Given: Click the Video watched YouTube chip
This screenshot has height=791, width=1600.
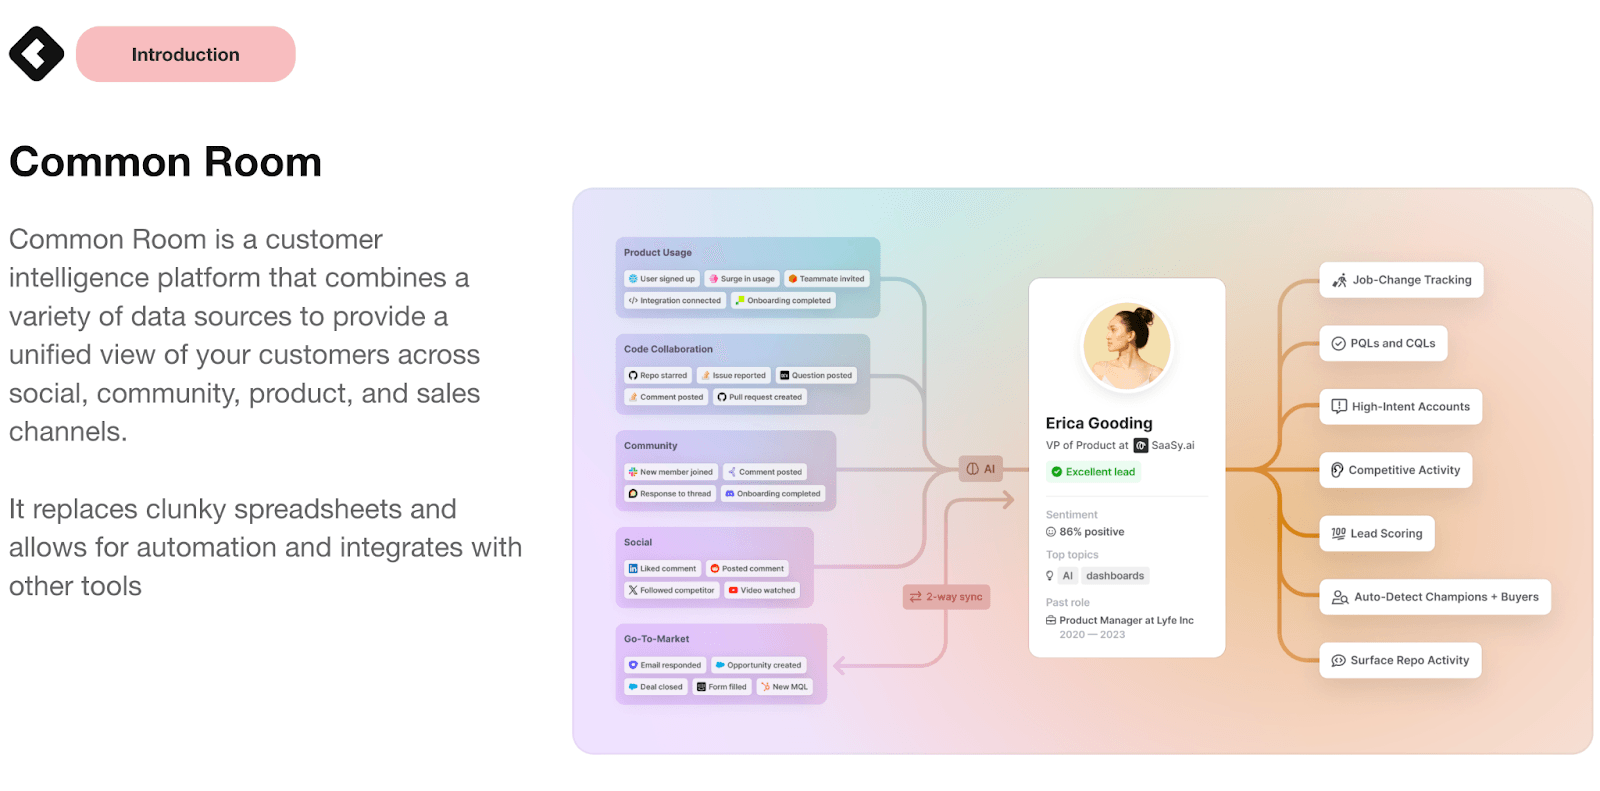Looking at the screenshot, I should click(x=762, y=590).
